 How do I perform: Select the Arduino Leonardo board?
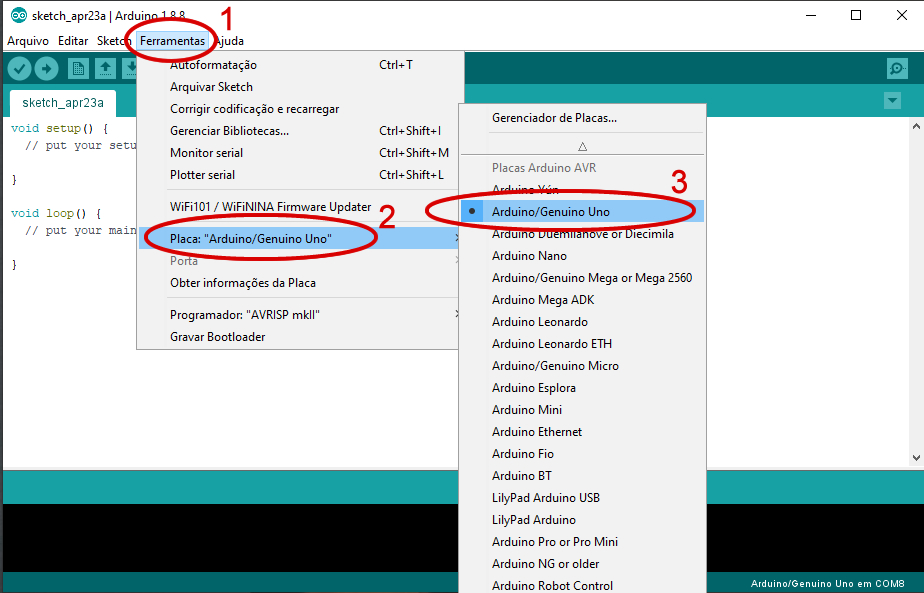coord(582,322)
